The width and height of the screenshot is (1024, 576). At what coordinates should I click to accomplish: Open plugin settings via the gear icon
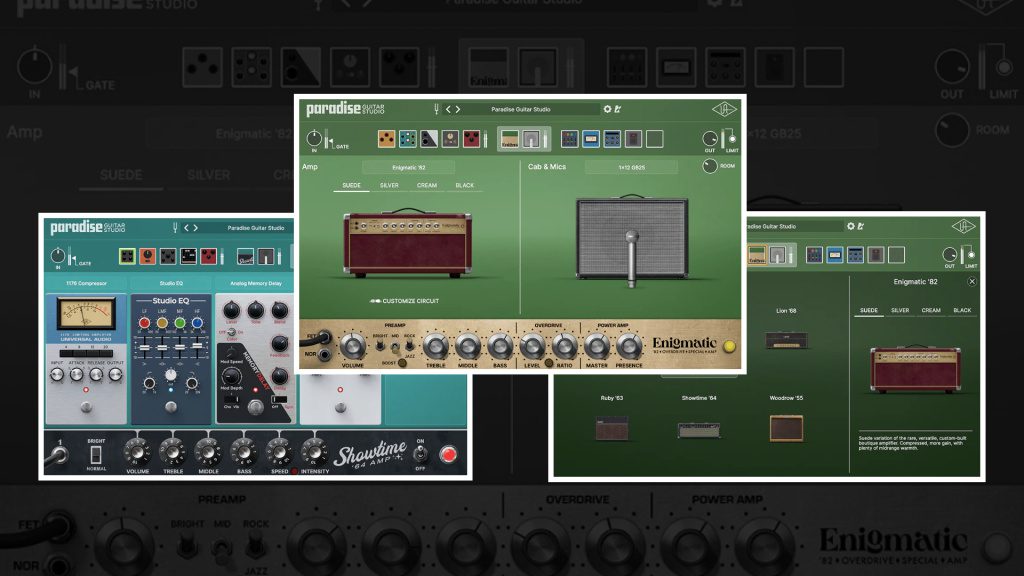[x=607, y=108]
